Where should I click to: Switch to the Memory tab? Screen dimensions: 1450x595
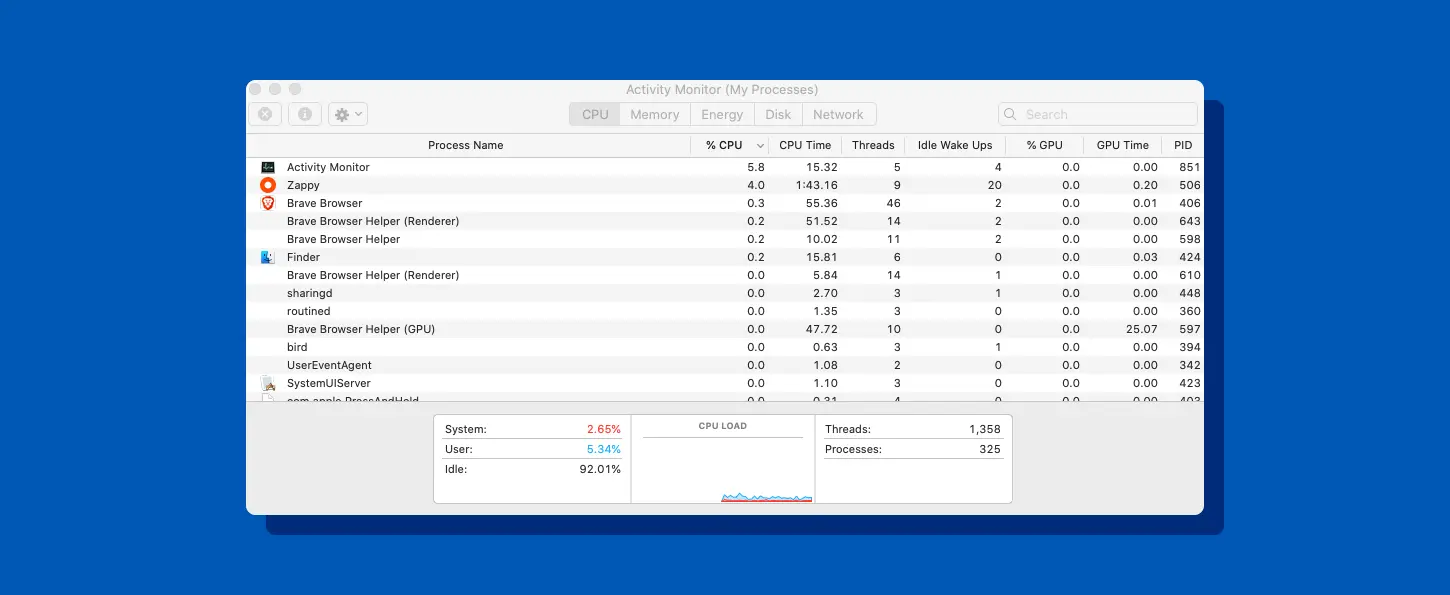[654, 114]
